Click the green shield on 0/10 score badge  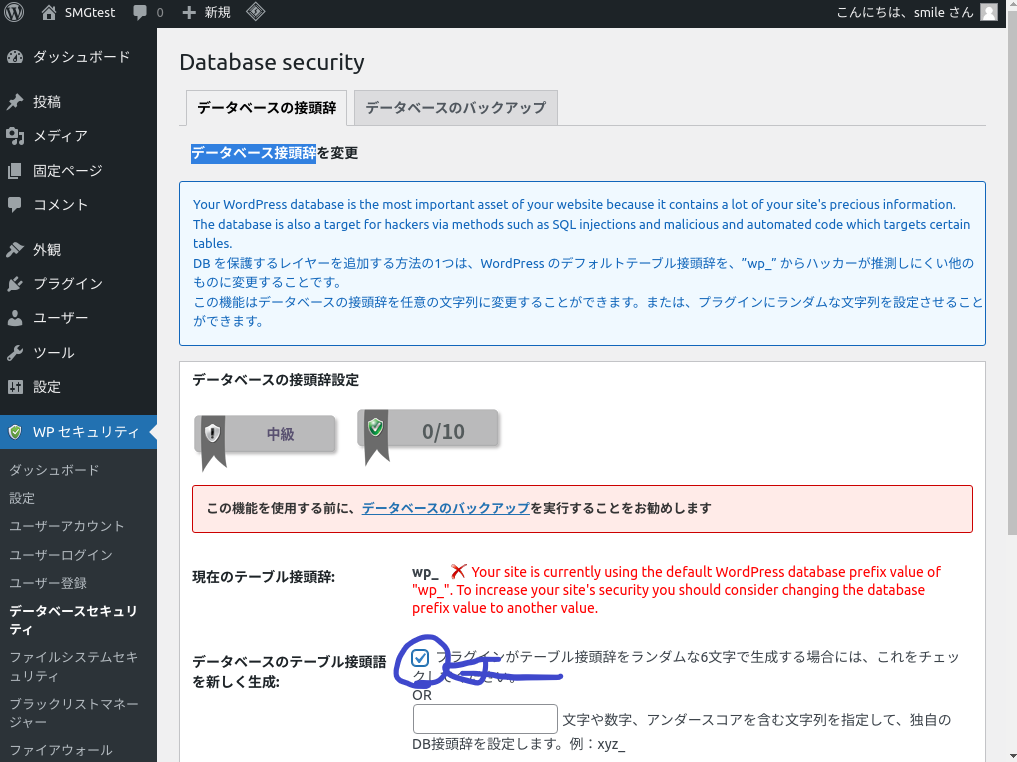tap(376, 427)
